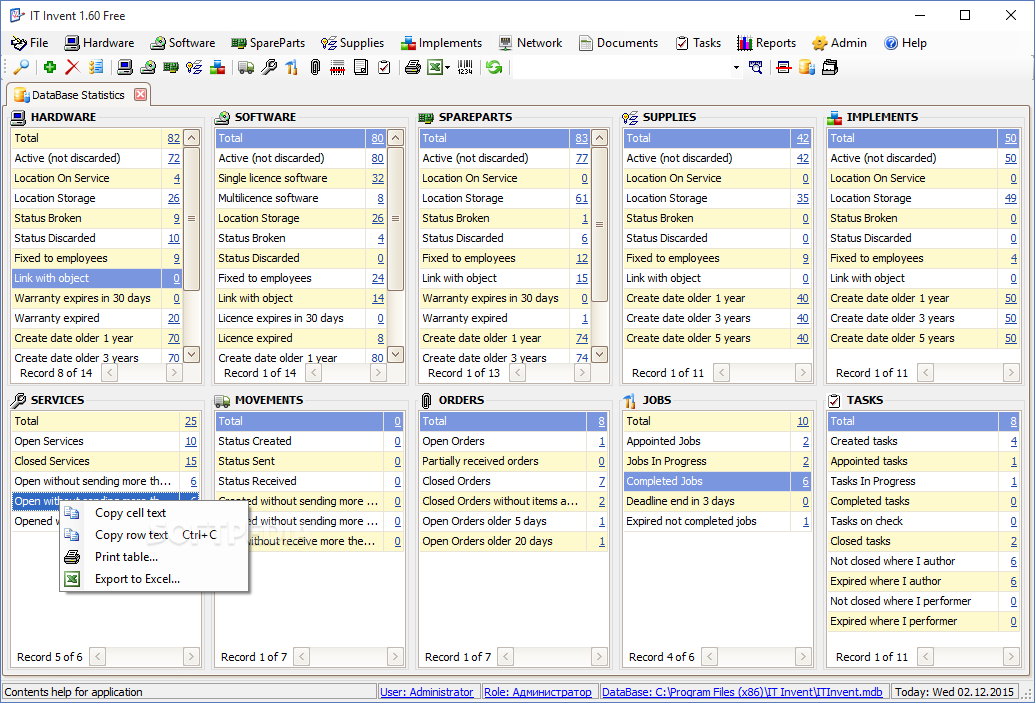Go to next record in Hardware panel
This screenshot has width=1035, height=703.
click(174, 373)
